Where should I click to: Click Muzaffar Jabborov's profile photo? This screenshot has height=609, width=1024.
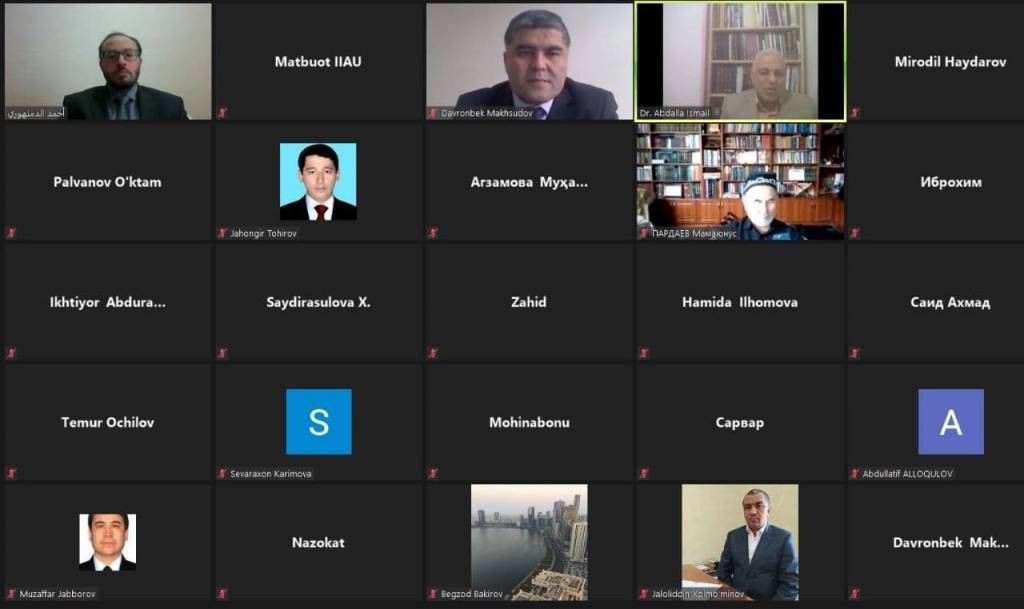(x=108, y=542)
